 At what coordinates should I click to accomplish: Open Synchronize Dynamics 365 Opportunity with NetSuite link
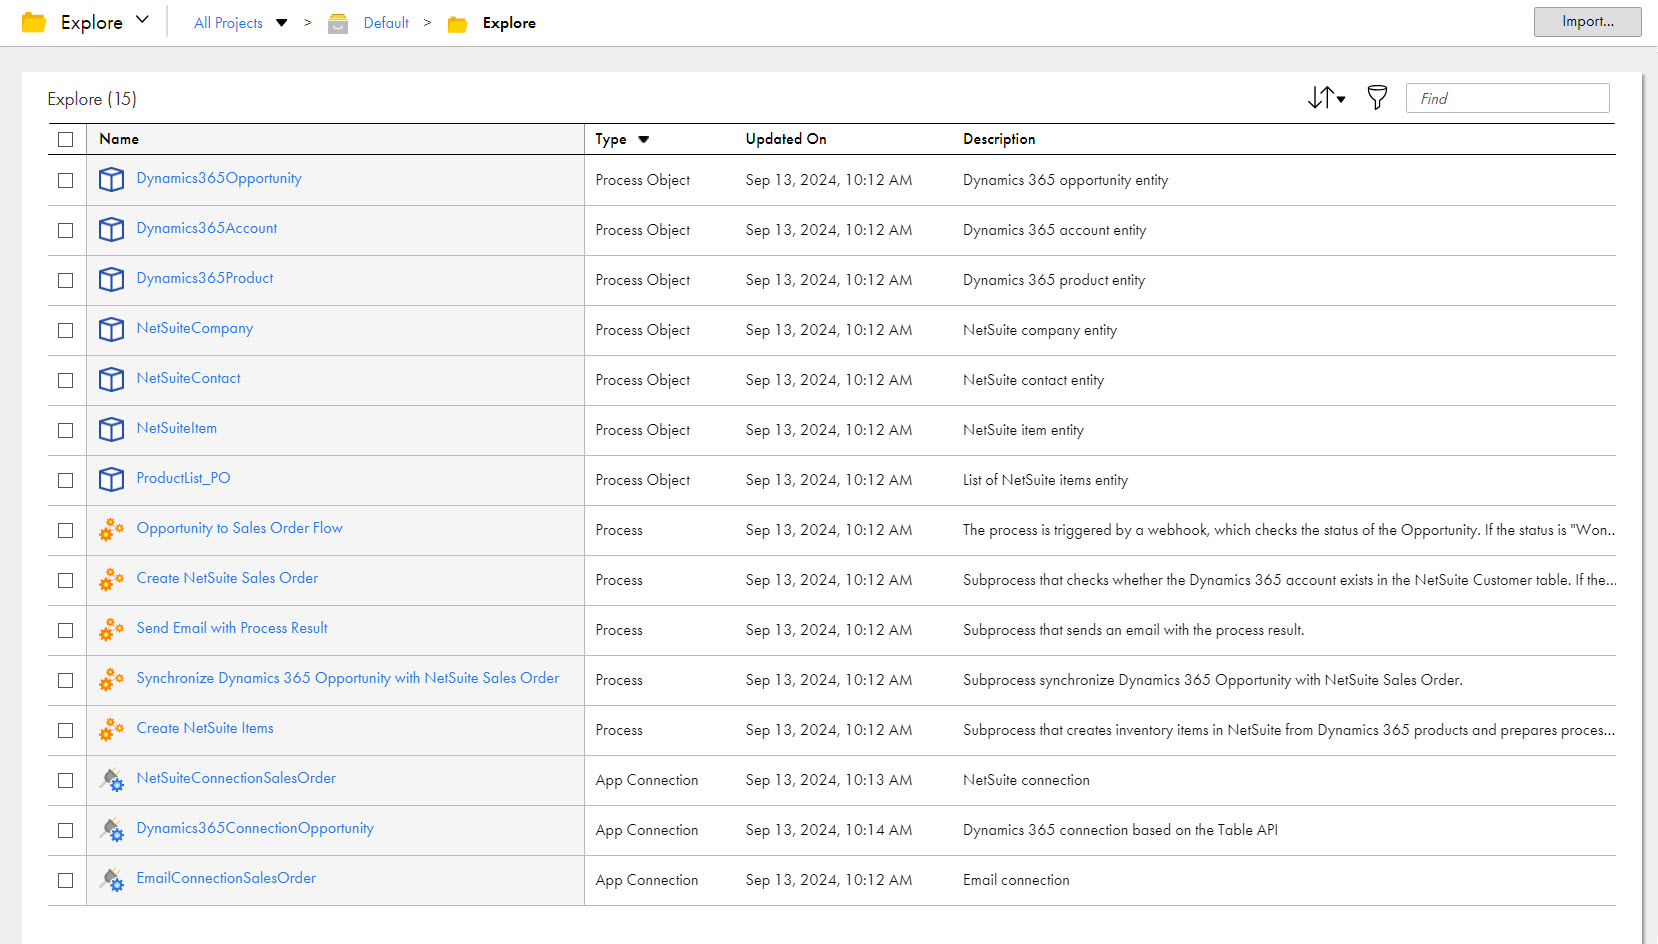tap(348, 678)
